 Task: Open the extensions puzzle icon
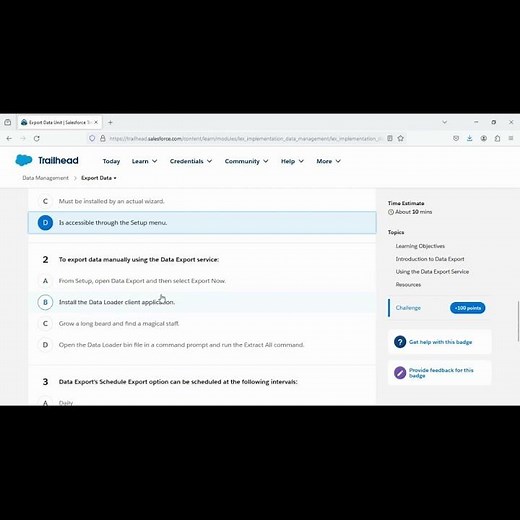(x=497, y=138)
